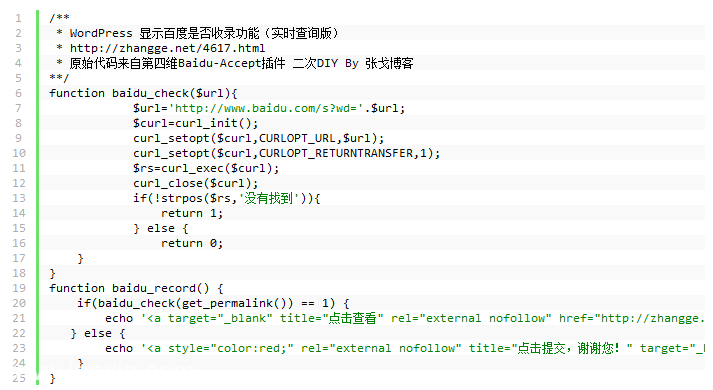The image size is (713, 390).
Task: Click the CURLOPT_RETURNTRANSFER constant
Action: pos(336,153)
